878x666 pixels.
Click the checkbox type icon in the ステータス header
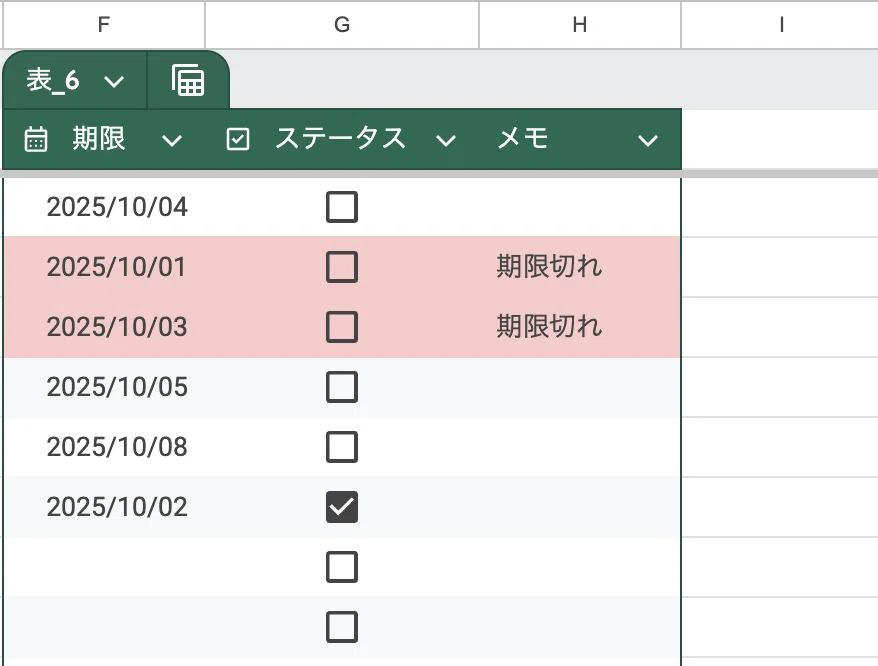tap(238, 139)
